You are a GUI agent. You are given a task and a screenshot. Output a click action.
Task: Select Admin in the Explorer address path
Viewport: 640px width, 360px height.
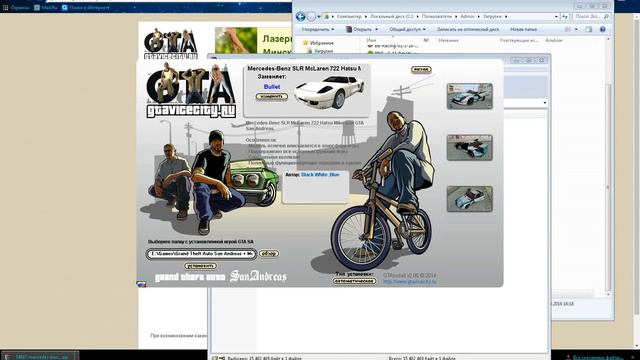tap(467, 16)
